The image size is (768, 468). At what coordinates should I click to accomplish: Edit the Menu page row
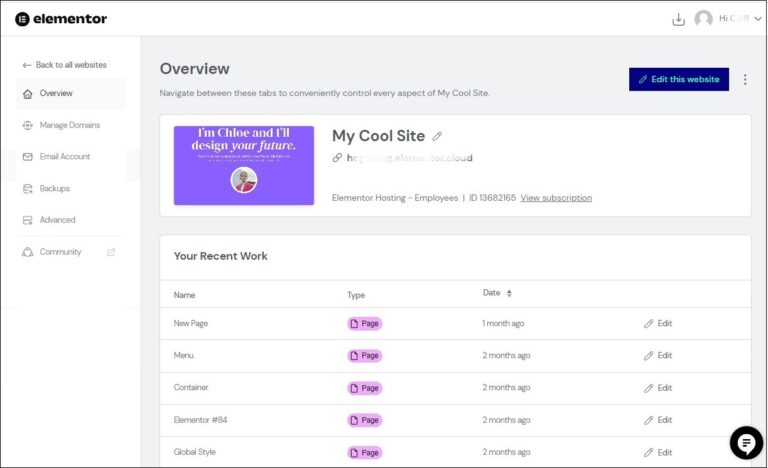point(658,355)
